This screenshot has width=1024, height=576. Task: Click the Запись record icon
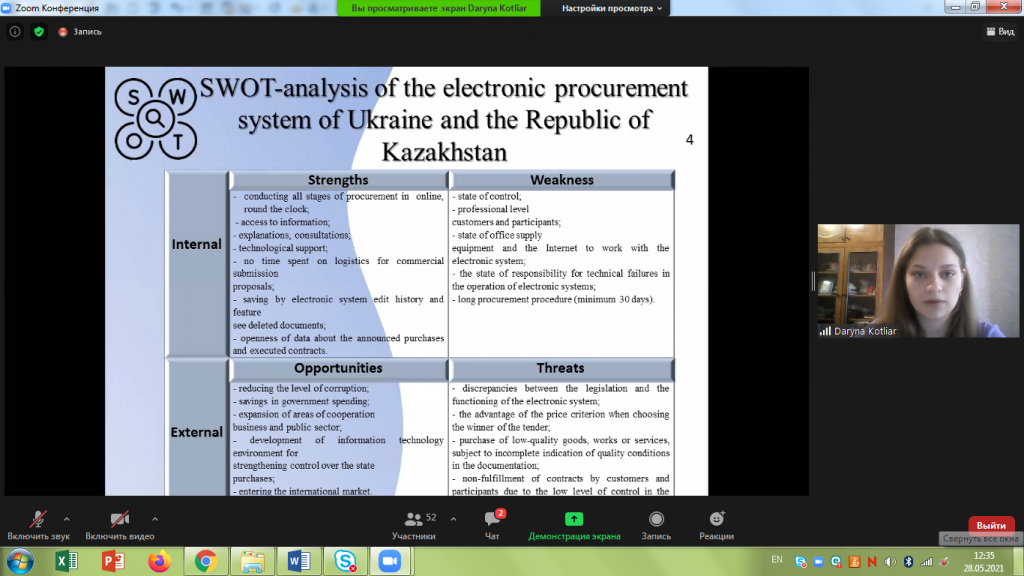tap(656, 525)
